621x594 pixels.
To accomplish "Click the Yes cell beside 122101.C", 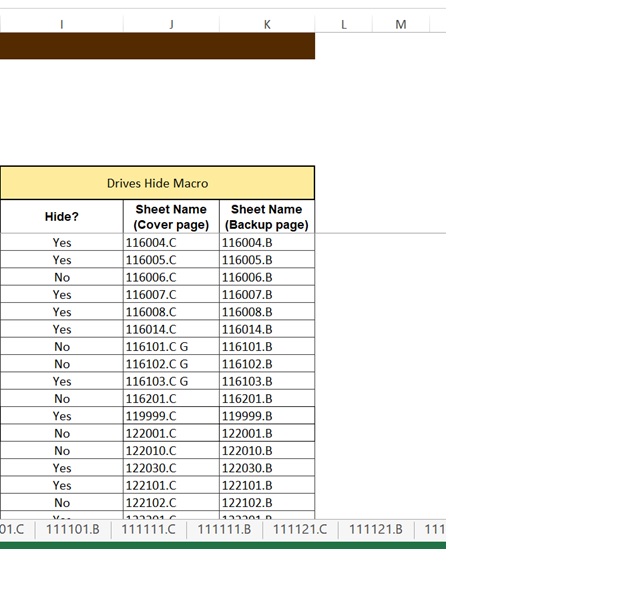I will point(61,485).
